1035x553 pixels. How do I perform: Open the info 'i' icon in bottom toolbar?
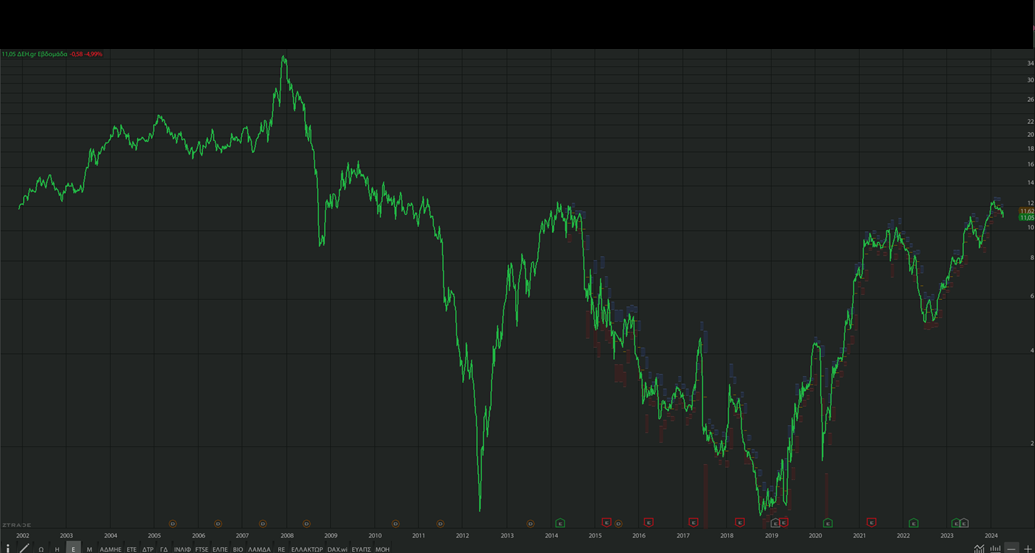[8, 548]
